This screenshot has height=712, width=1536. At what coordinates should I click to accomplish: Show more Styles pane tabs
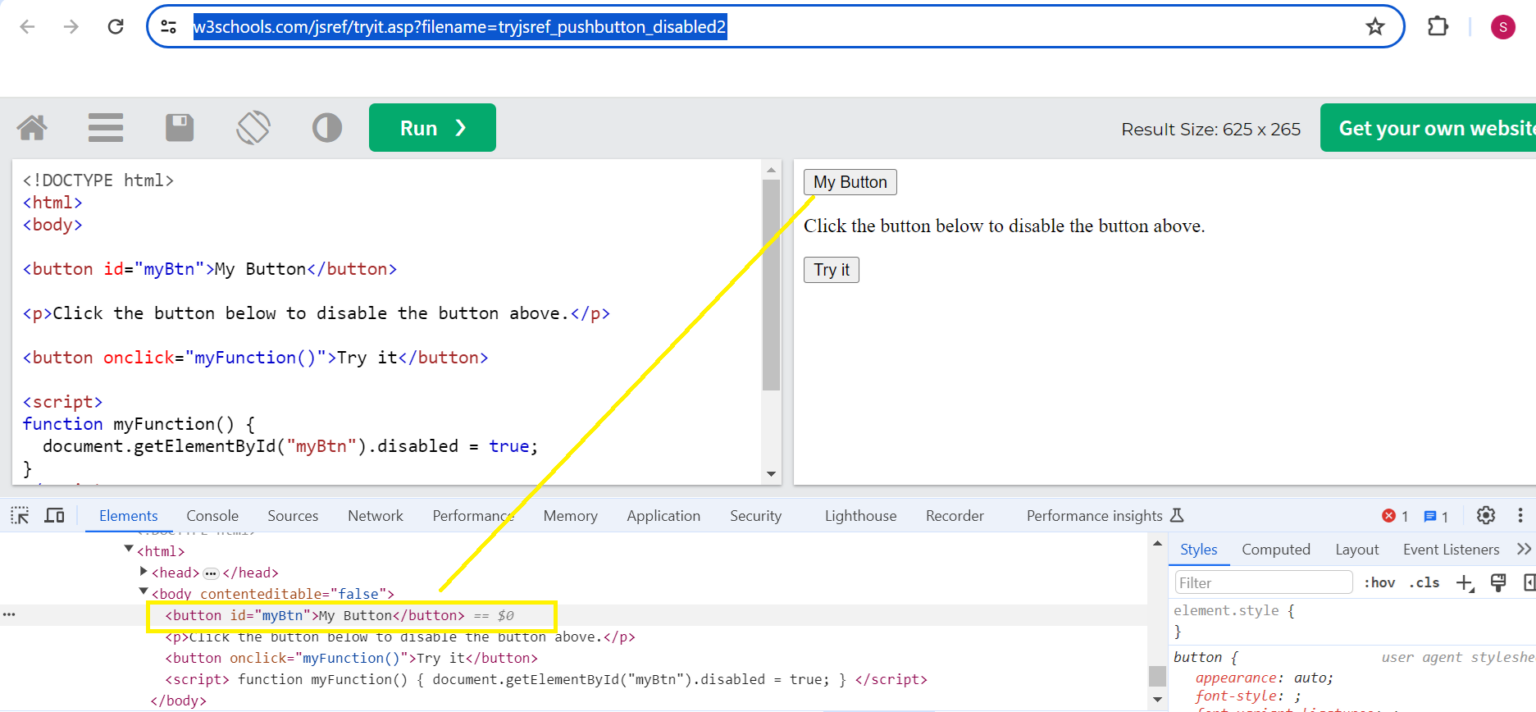1523,549
